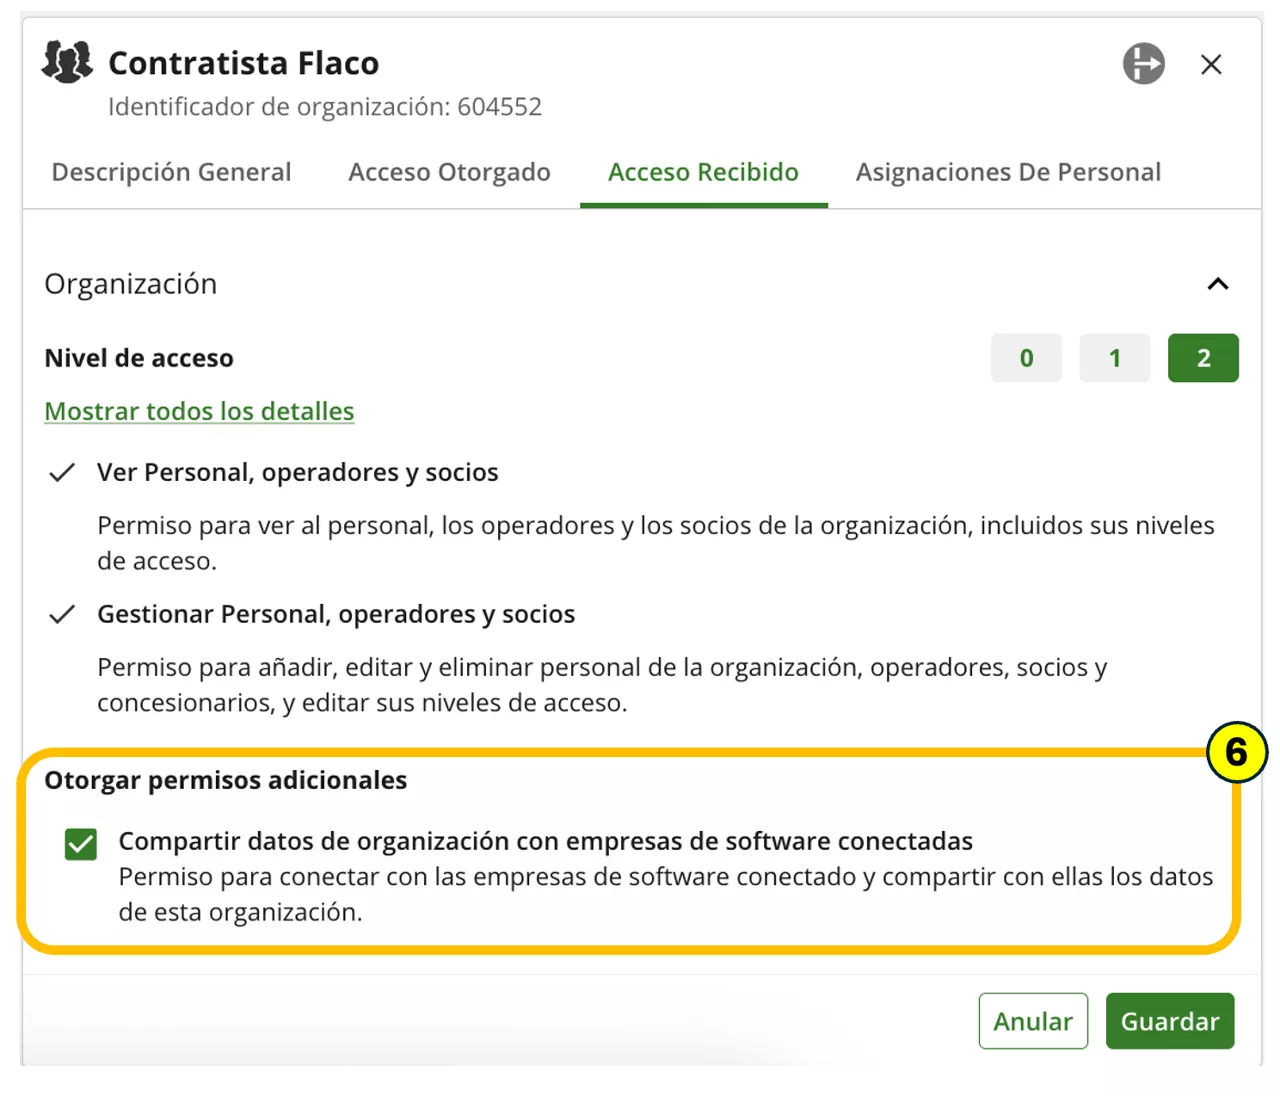Image resolution: width=1280 pixels, height=1096 pixels.
Task: Click Anular to cancel changes
Action: [x=1033, y=1021]
